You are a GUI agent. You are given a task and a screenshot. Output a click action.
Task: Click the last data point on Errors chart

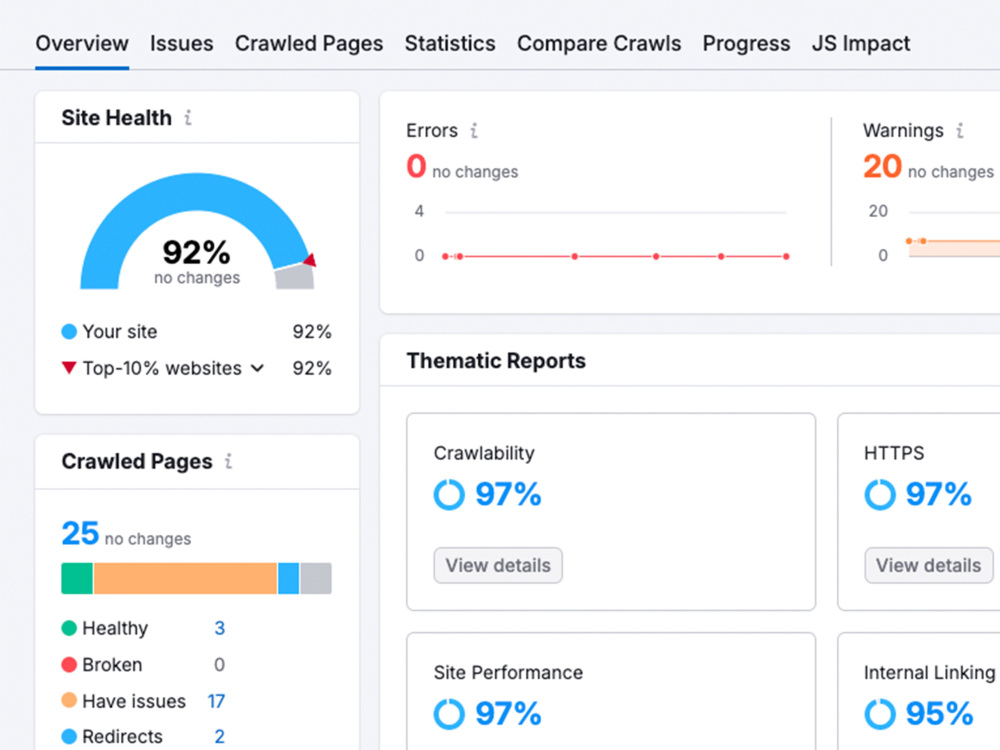pyautogui.click(x=786, y=256)
